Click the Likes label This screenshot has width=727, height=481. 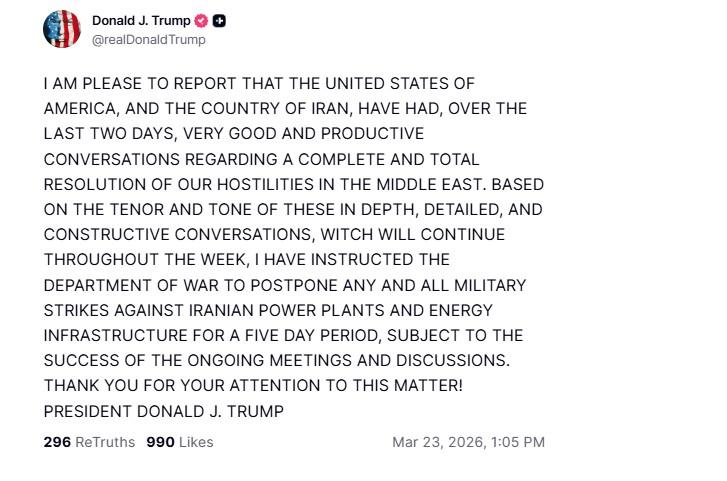pos(196,442)
